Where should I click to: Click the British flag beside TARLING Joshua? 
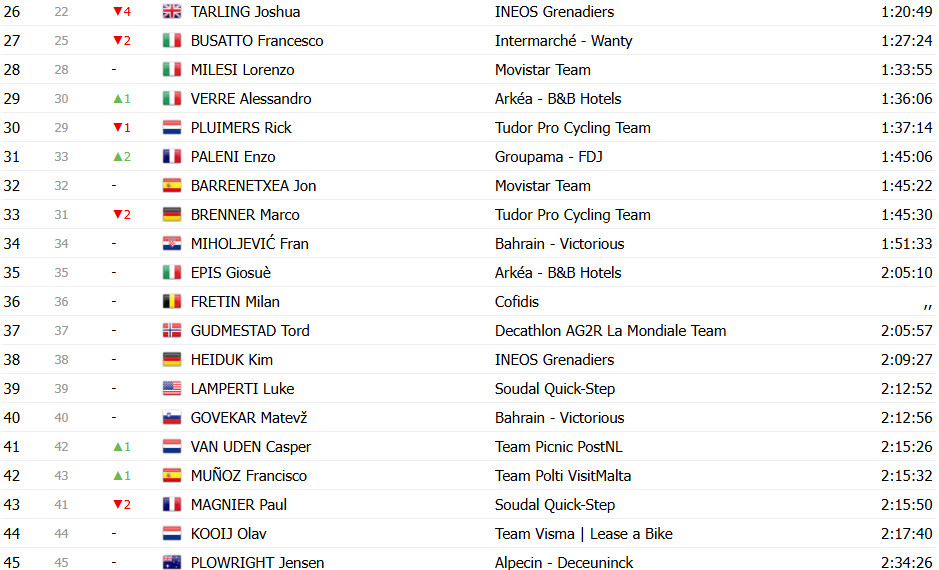172,11
